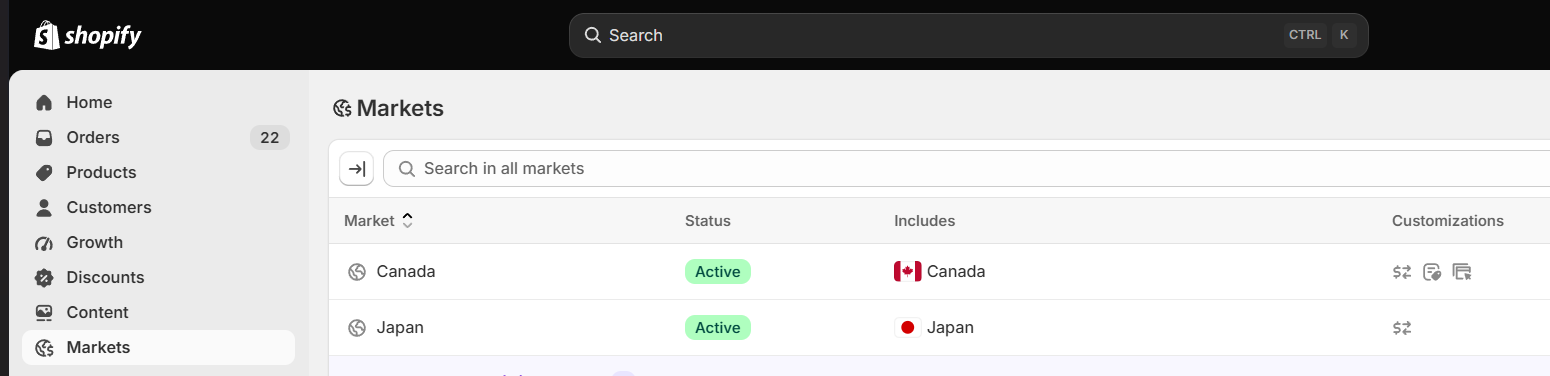Click Japan's currency conversion icon
Screen dimensions: 1550x376
(1402, 328)
